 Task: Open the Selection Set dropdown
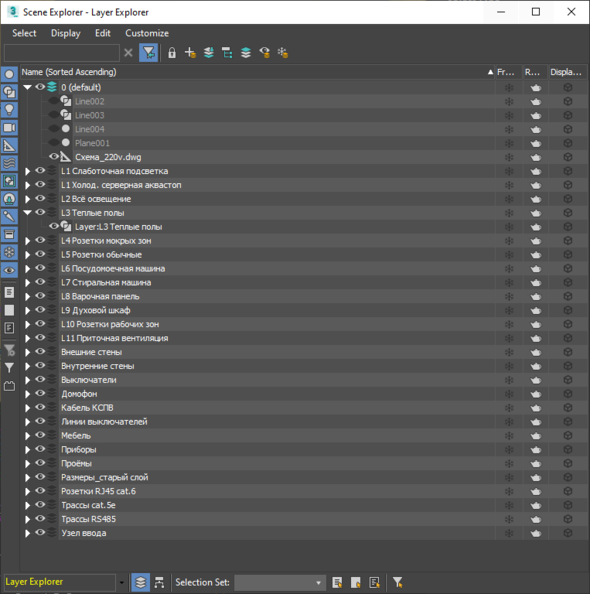coord(280,582)
